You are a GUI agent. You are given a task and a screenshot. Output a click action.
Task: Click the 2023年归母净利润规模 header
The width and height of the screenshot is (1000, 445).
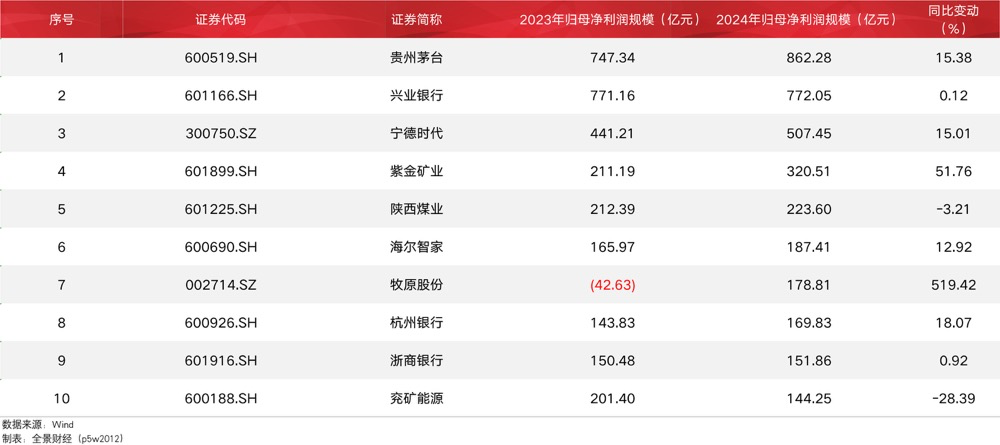(x=609, y=20)
